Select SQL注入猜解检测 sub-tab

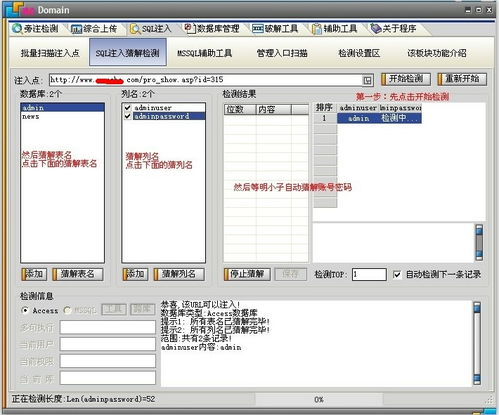tap(128, 52)
